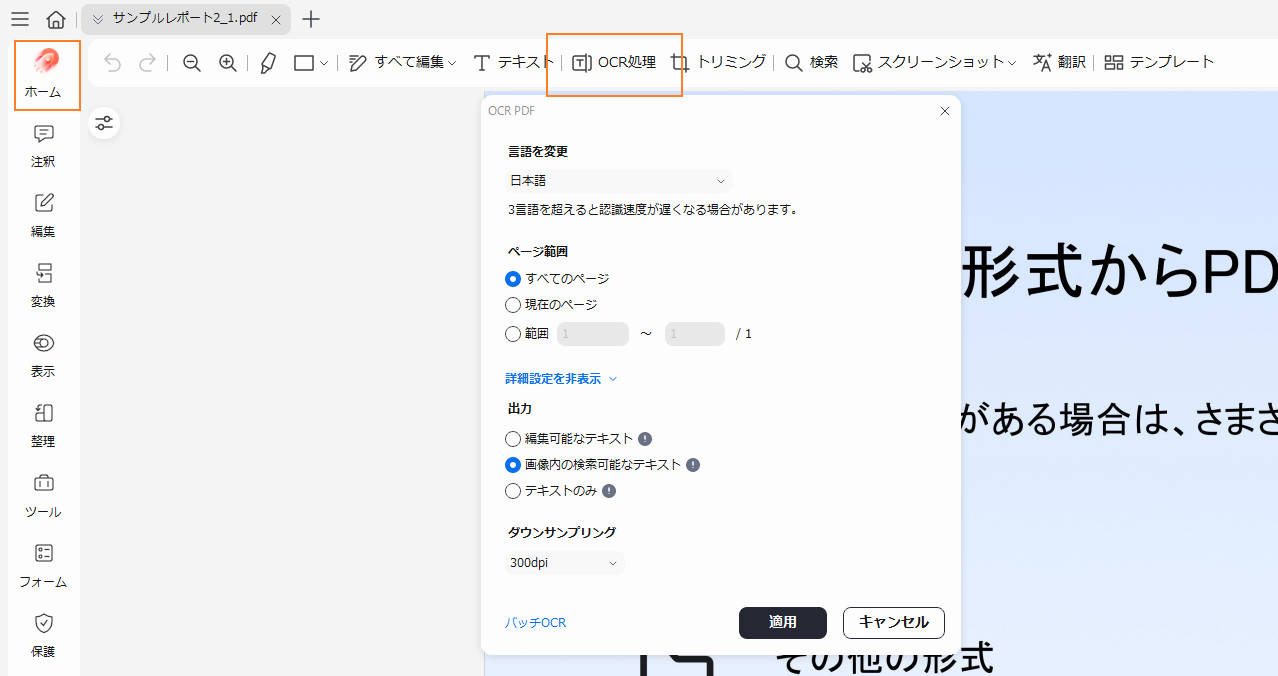Open the 翻訳 translate tool
The image size is (1278, 676).
coord(1059,62)
